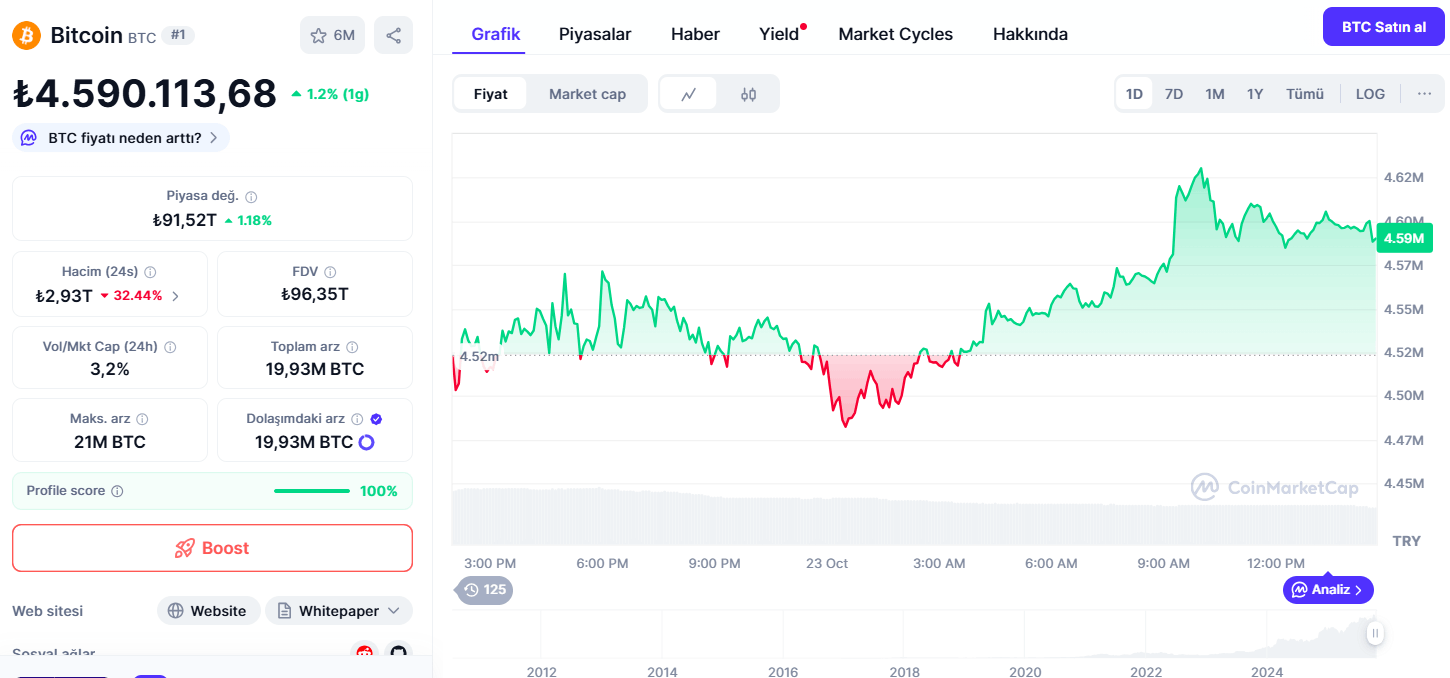Click the #1 rank badge
Viewport: 1450px width, 678px height.
coord(178,35)
